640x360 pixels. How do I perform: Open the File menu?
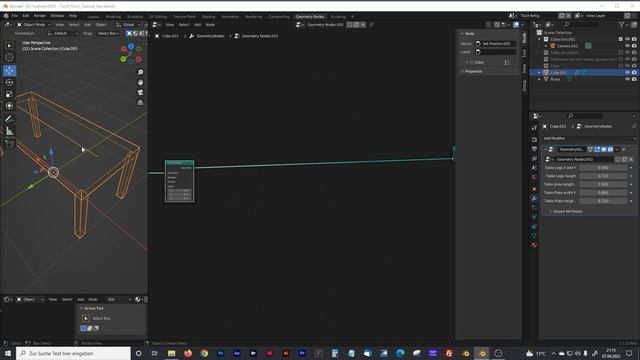point(15,16)
